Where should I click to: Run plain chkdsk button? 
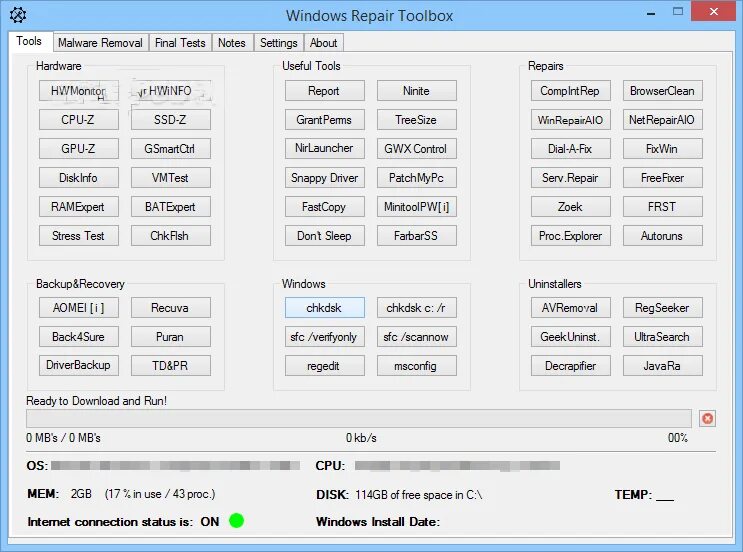(x=325, y=308)
